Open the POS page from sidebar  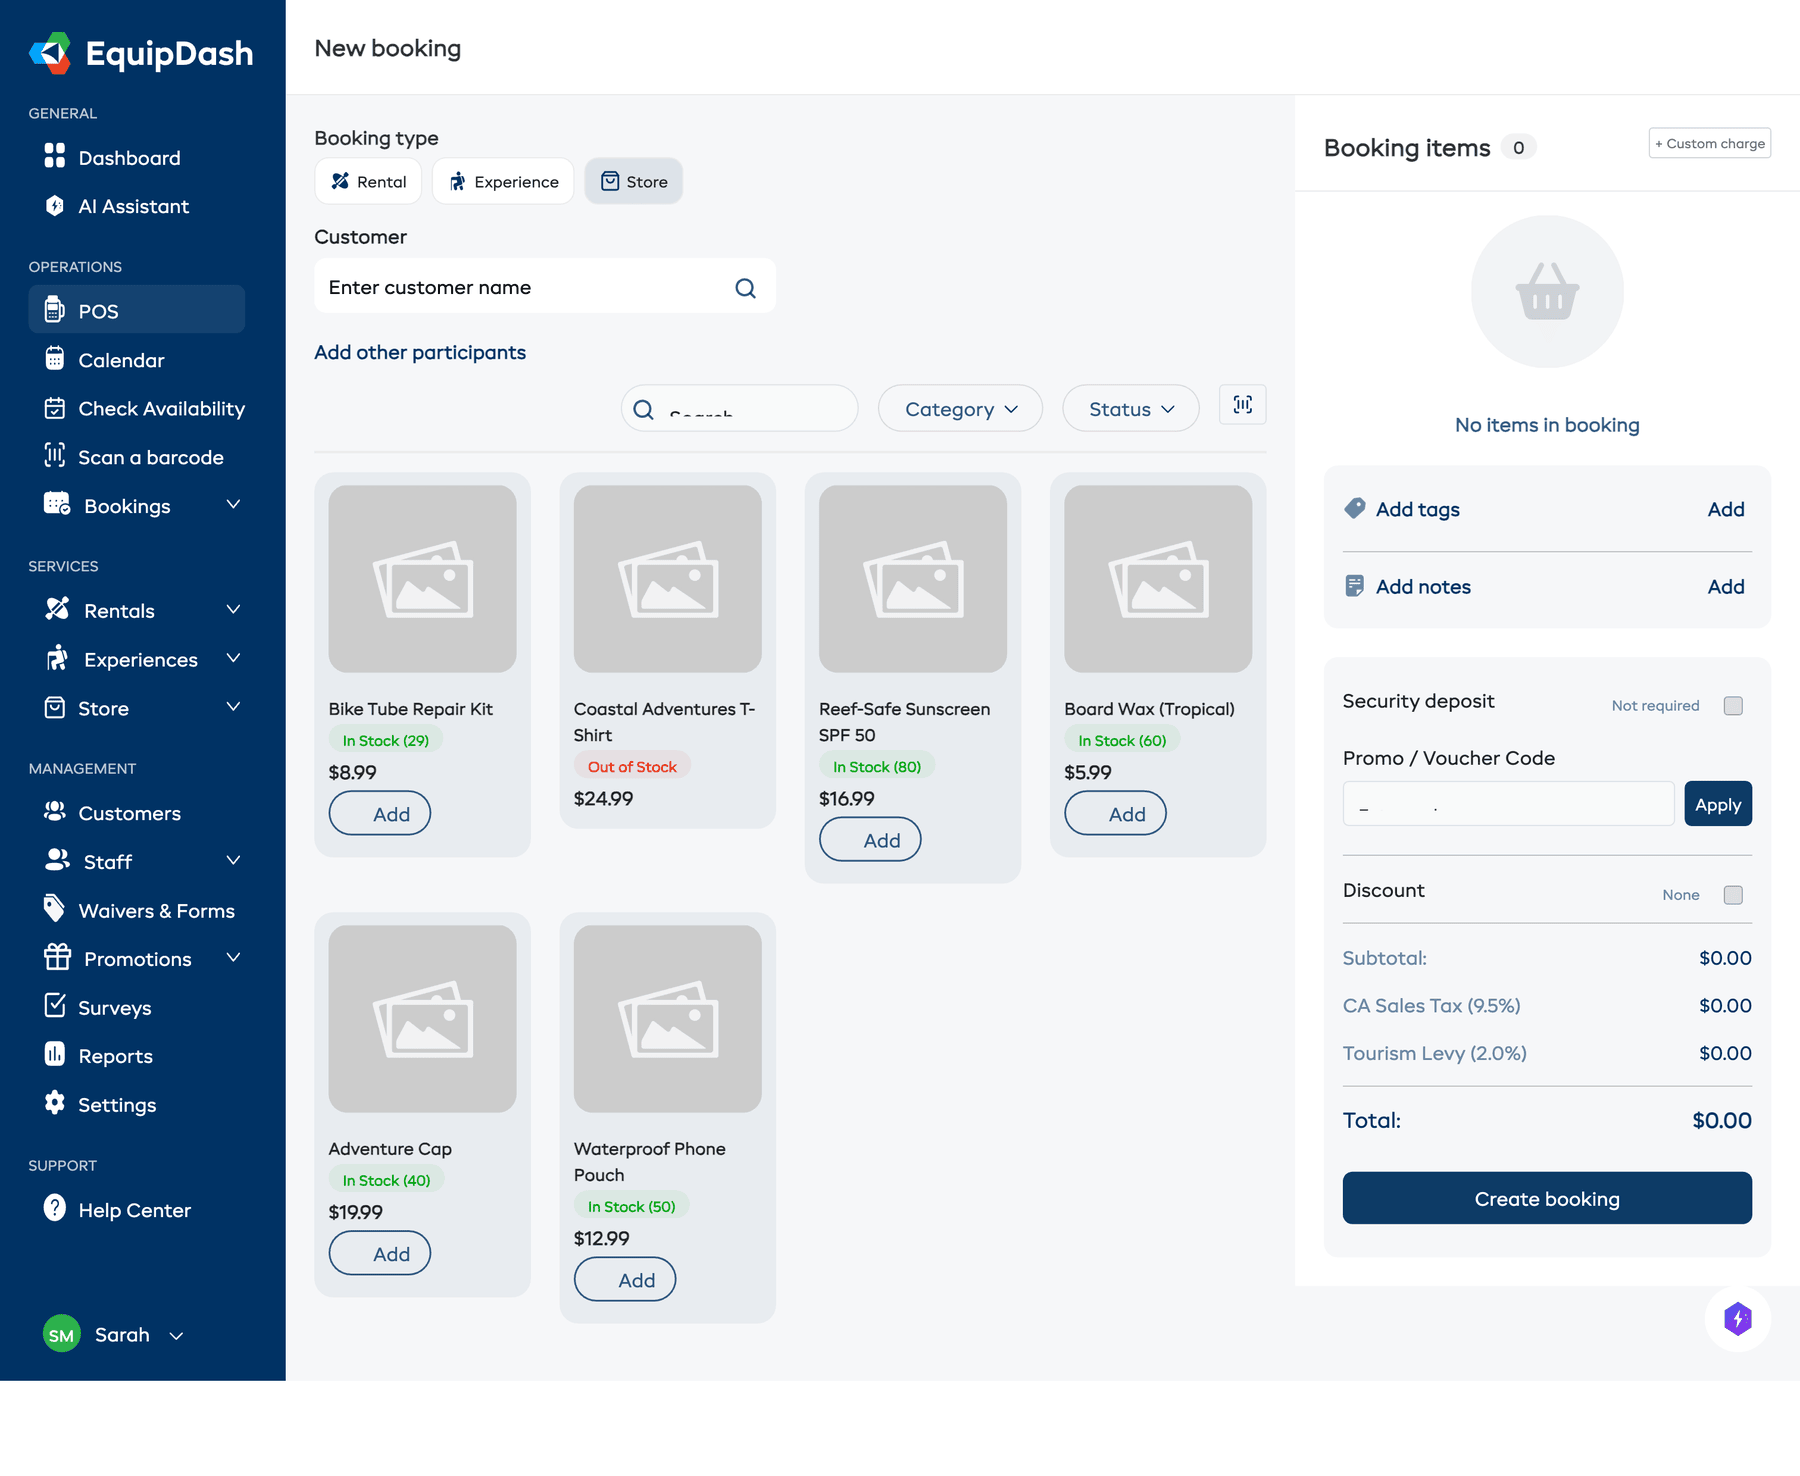[x=97, y=311]
